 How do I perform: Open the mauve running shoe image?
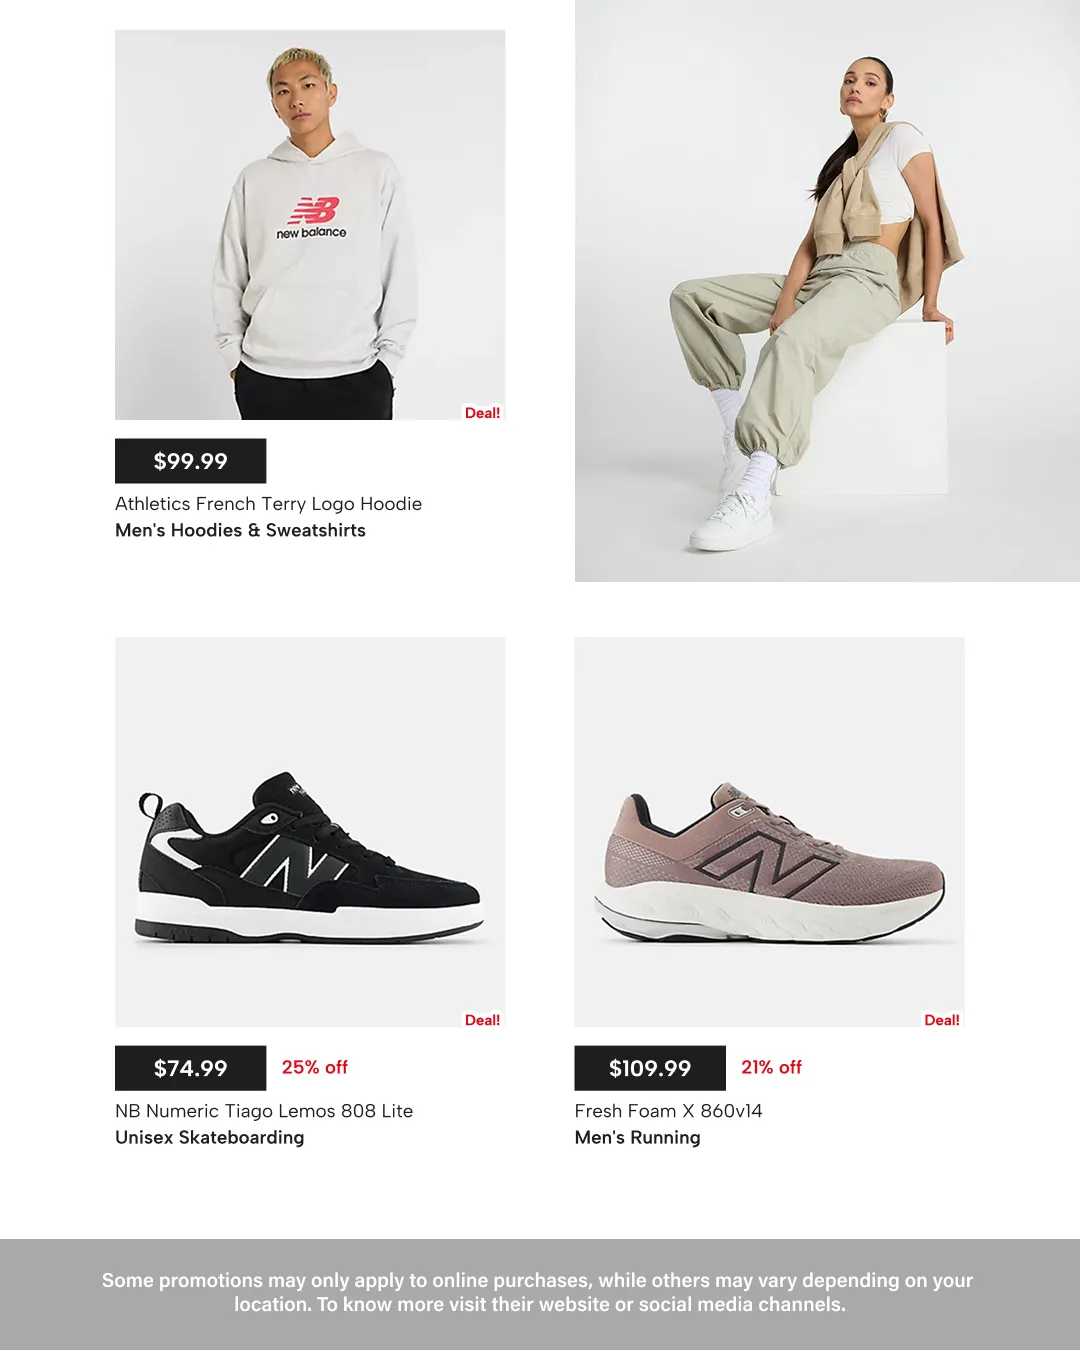(769, 832)
